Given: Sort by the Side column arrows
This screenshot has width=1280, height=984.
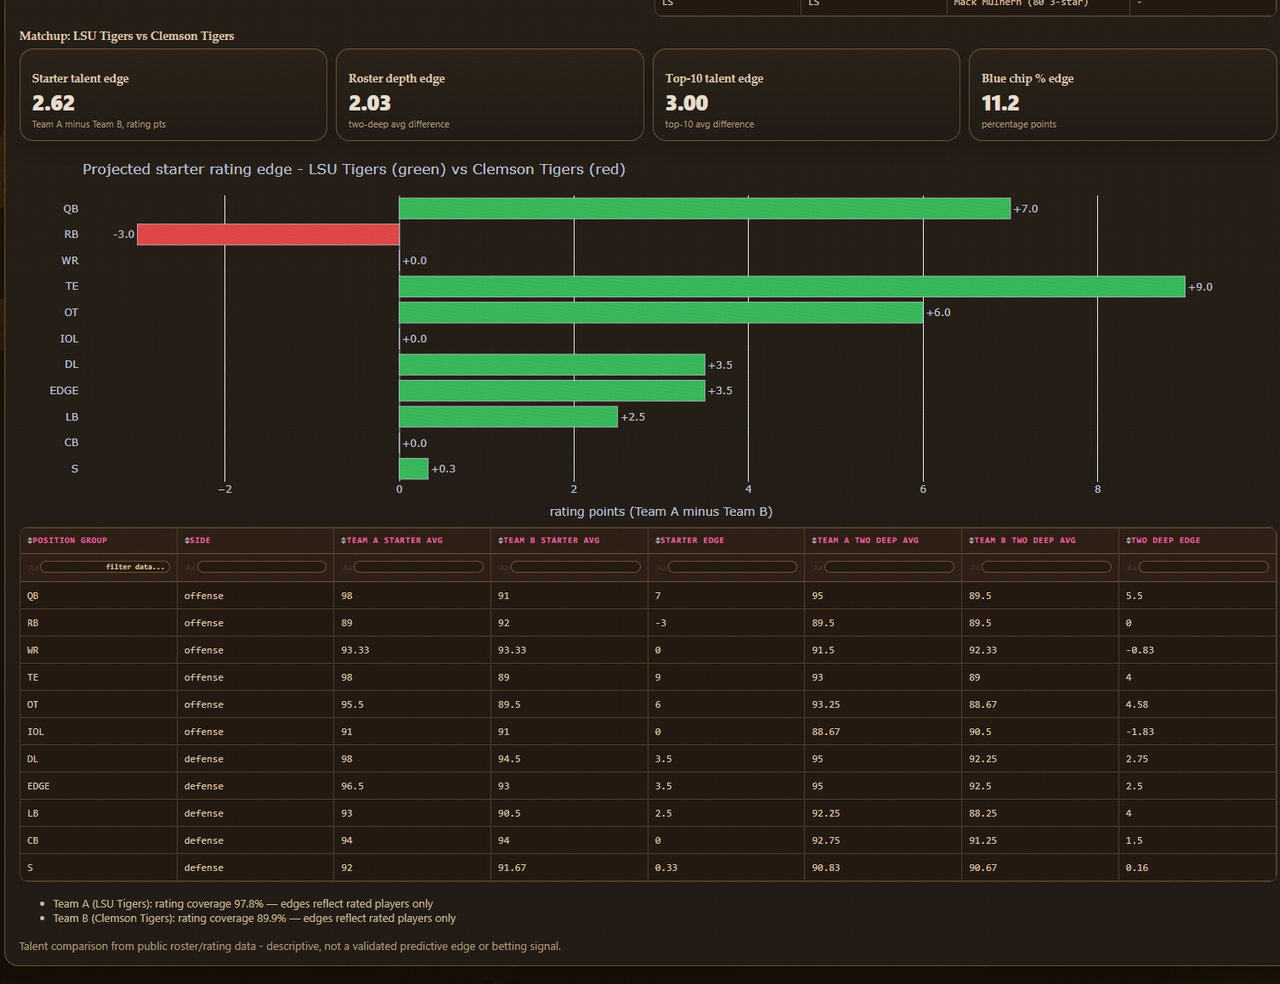Looking at the screenshot, I should (x=187, y=540).
